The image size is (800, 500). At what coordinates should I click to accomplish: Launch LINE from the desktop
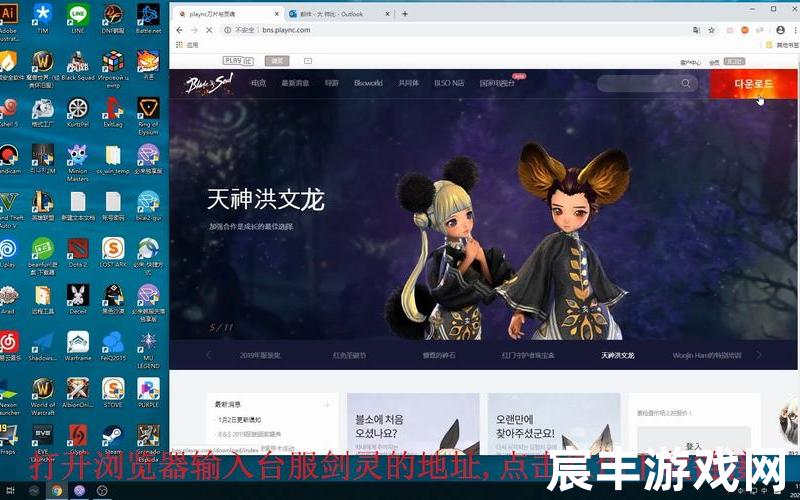coord(78,17)
